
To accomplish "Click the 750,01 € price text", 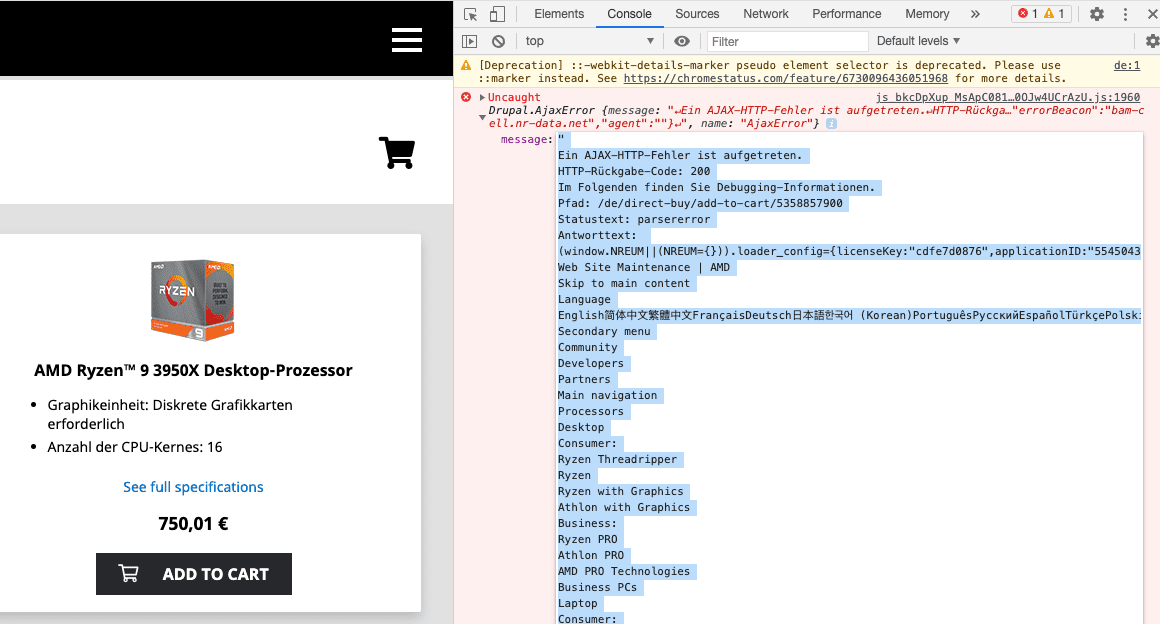I will [193, 523].
